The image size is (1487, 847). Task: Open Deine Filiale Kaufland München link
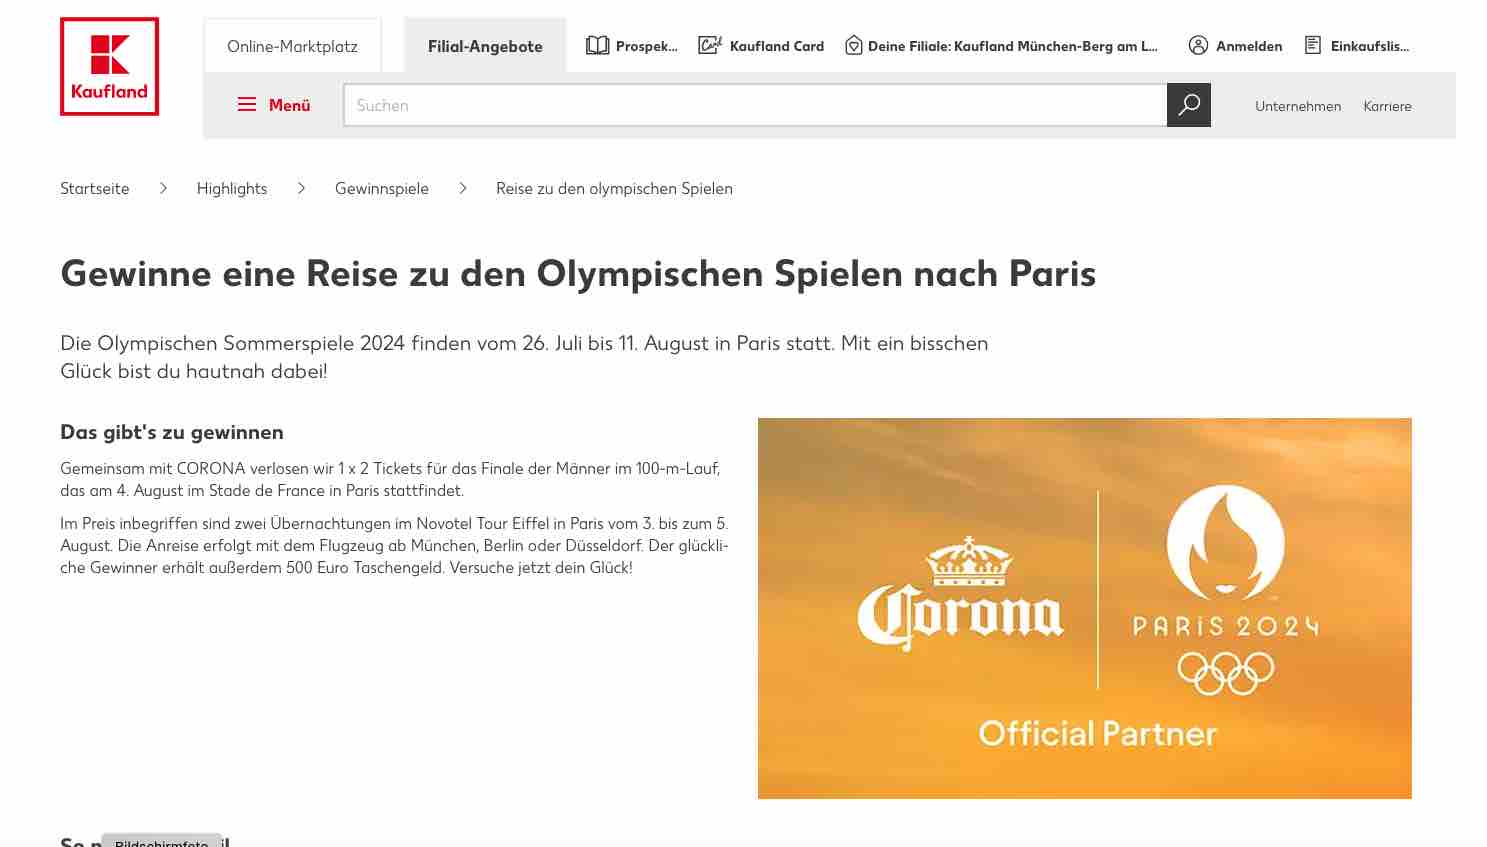click(x=1013, y=46)
